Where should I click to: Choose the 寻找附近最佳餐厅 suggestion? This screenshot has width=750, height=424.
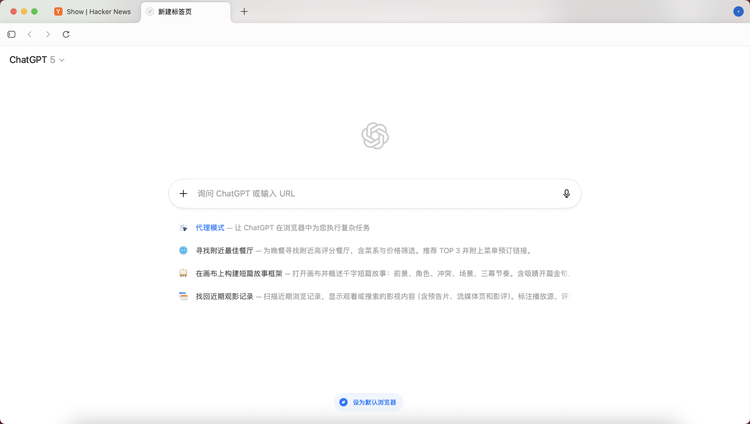[224, 251]
